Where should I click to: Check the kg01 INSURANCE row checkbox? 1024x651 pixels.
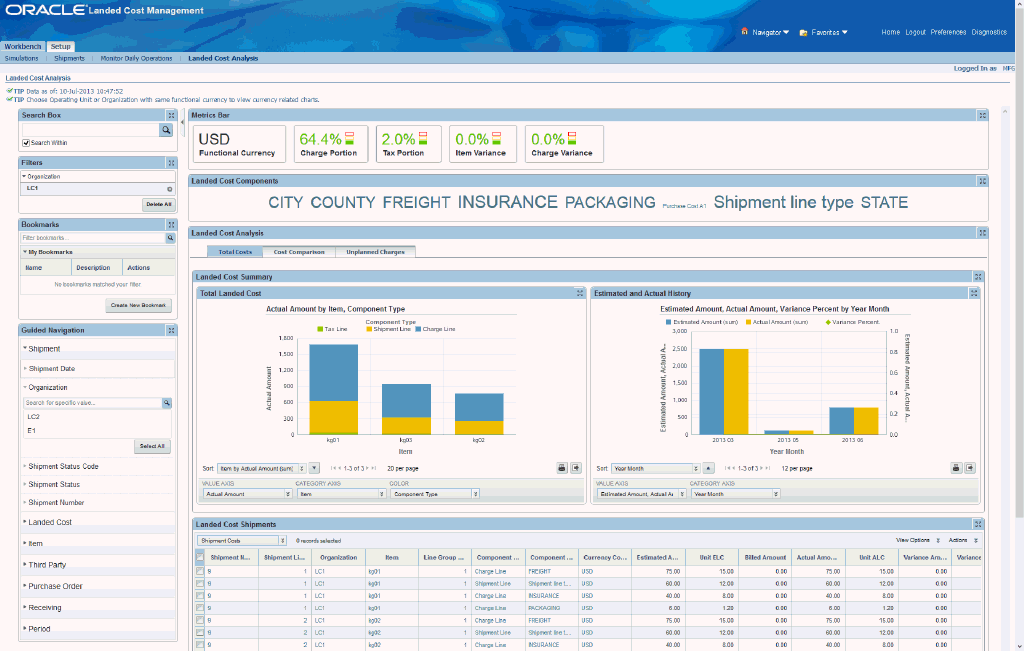200,595
